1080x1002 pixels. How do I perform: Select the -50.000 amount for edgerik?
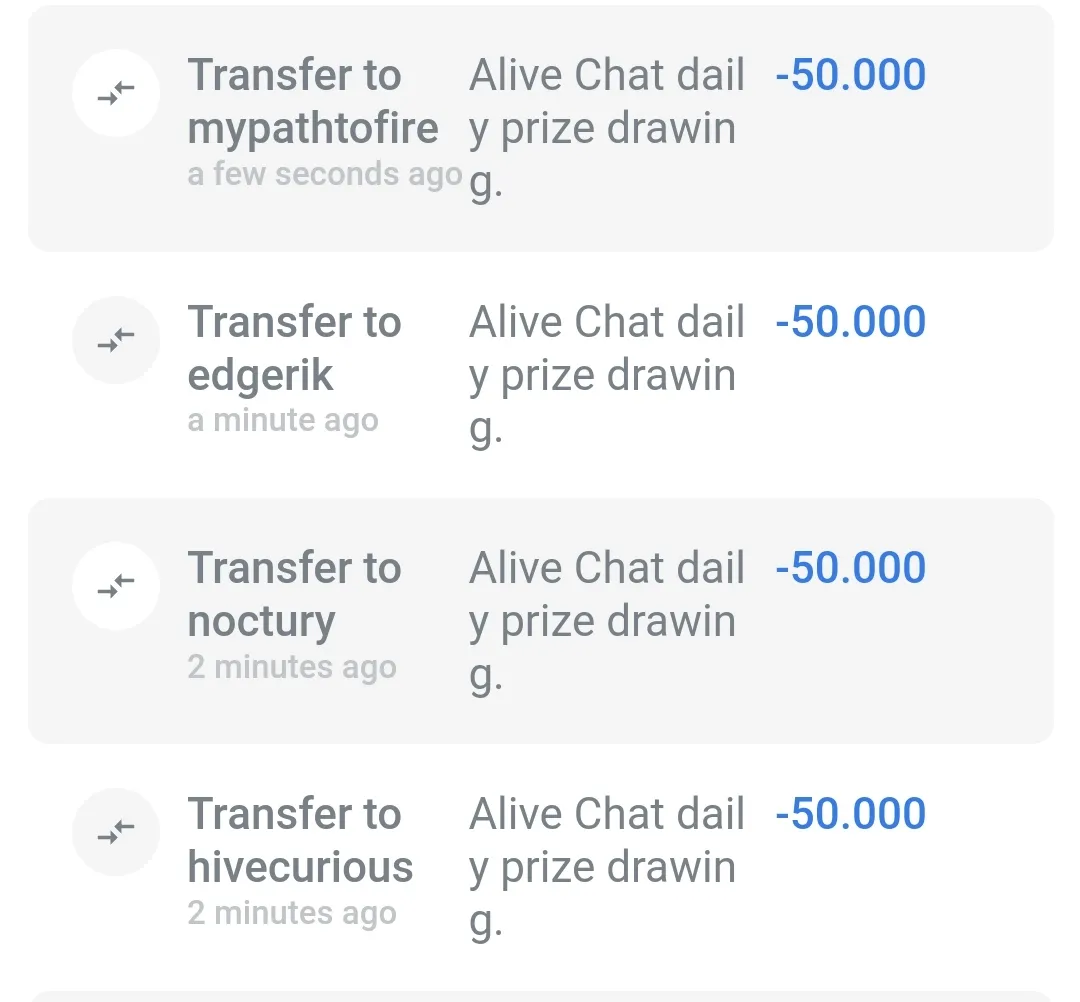pos(850,322)
